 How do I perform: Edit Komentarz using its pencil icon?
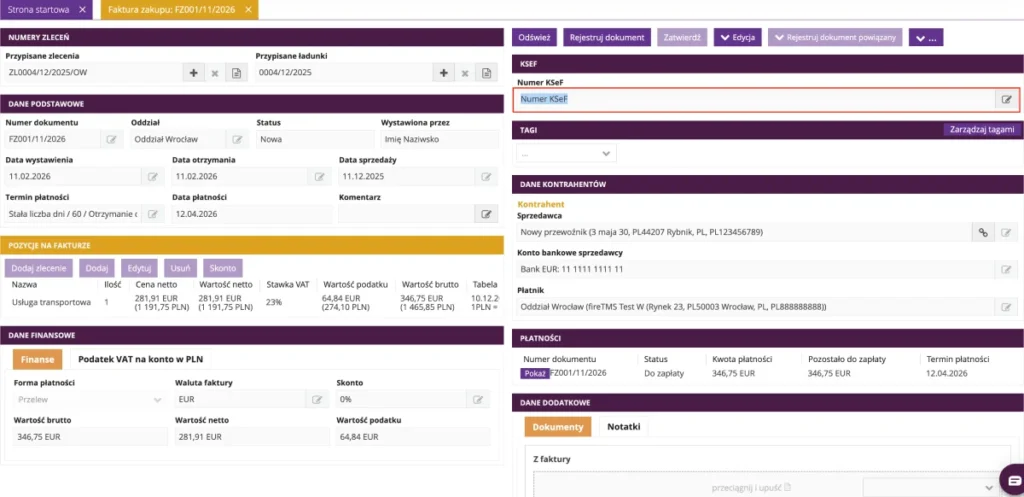pyautogui.click(x=486, y=214)
